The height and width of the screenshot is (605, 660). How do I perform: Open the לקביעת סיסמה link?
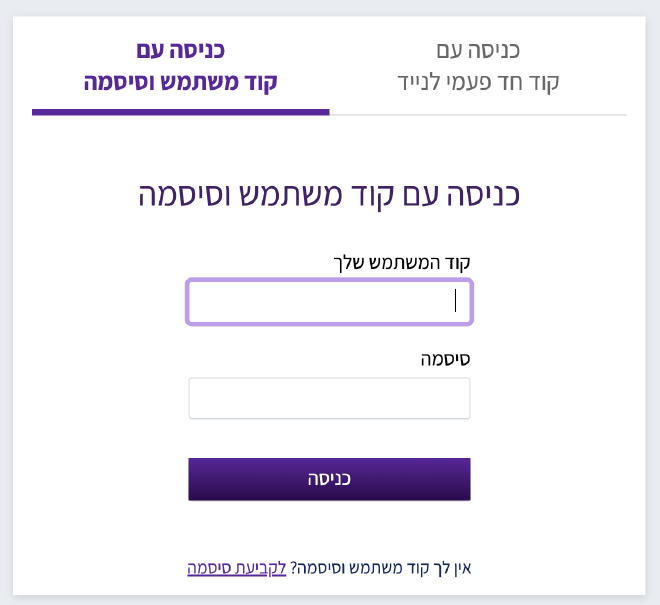click(237, 568)
